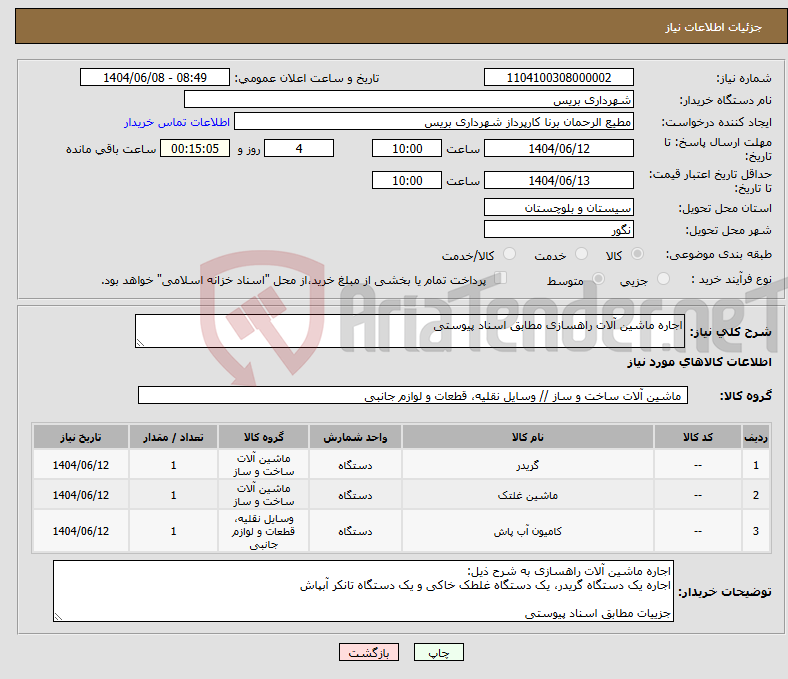Select the خدمت radio button
Screen dimensions: 788x679
(581, 254)
